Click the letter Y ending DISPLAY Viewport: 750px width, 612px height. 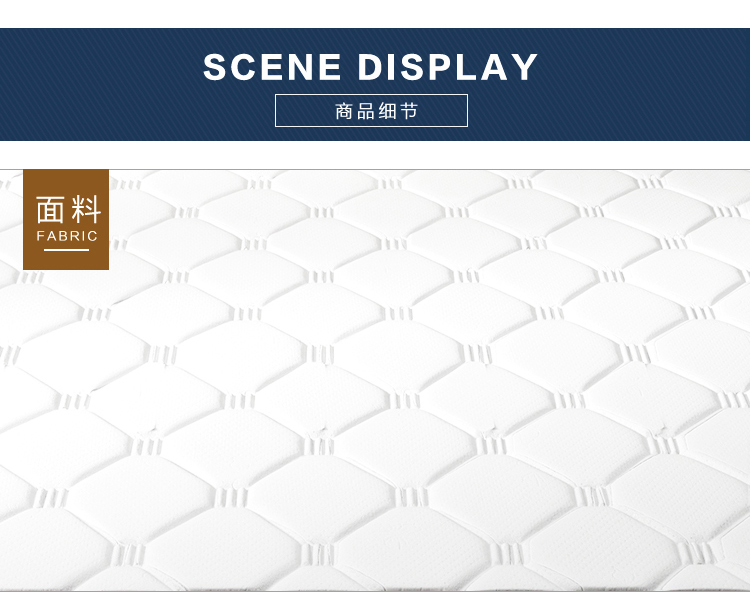point(525,67)
